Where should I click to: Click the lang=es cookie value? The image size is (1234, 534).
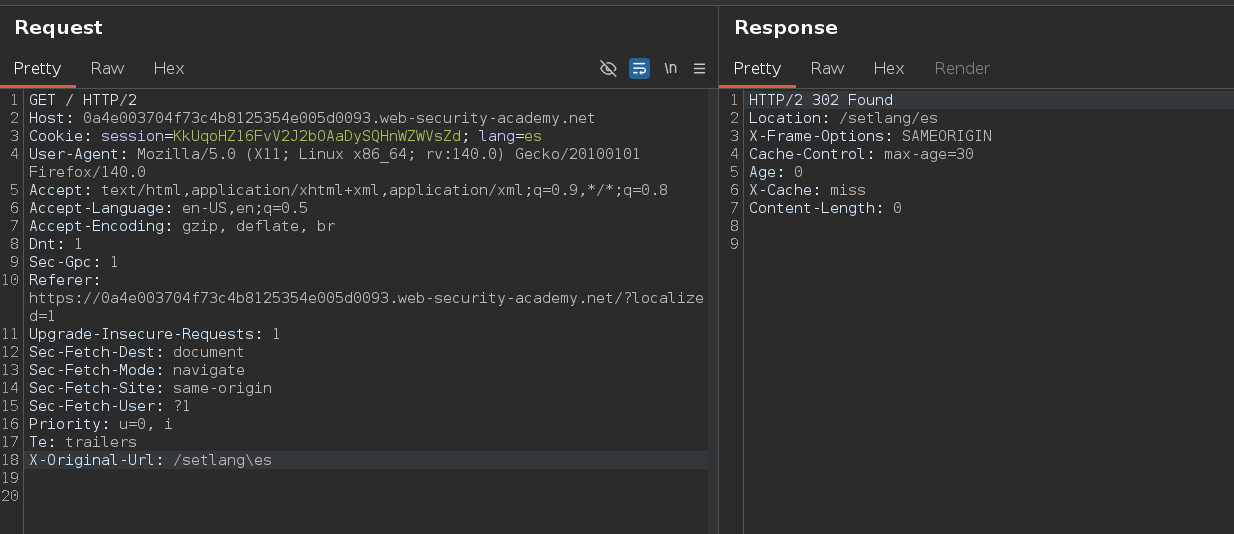(510, 136)
